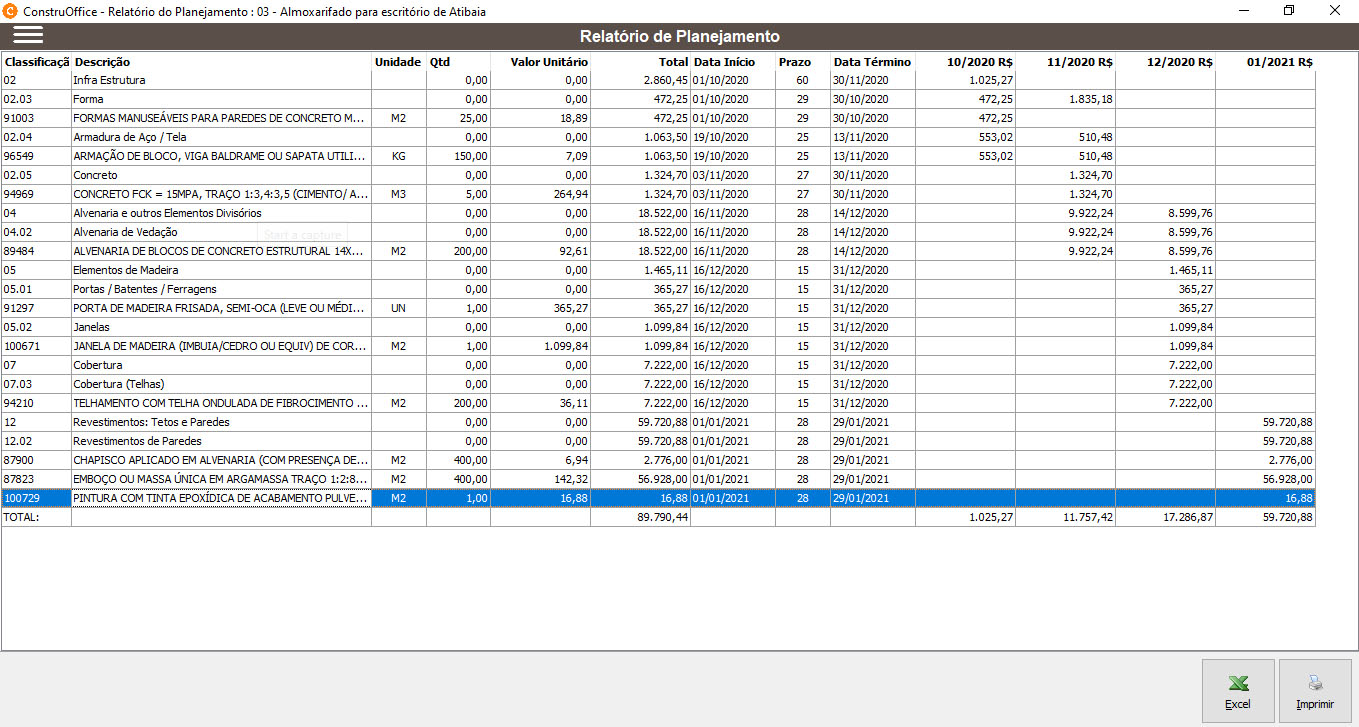Click the UN unit cell
1359x727 pixels.
(398, 308)
